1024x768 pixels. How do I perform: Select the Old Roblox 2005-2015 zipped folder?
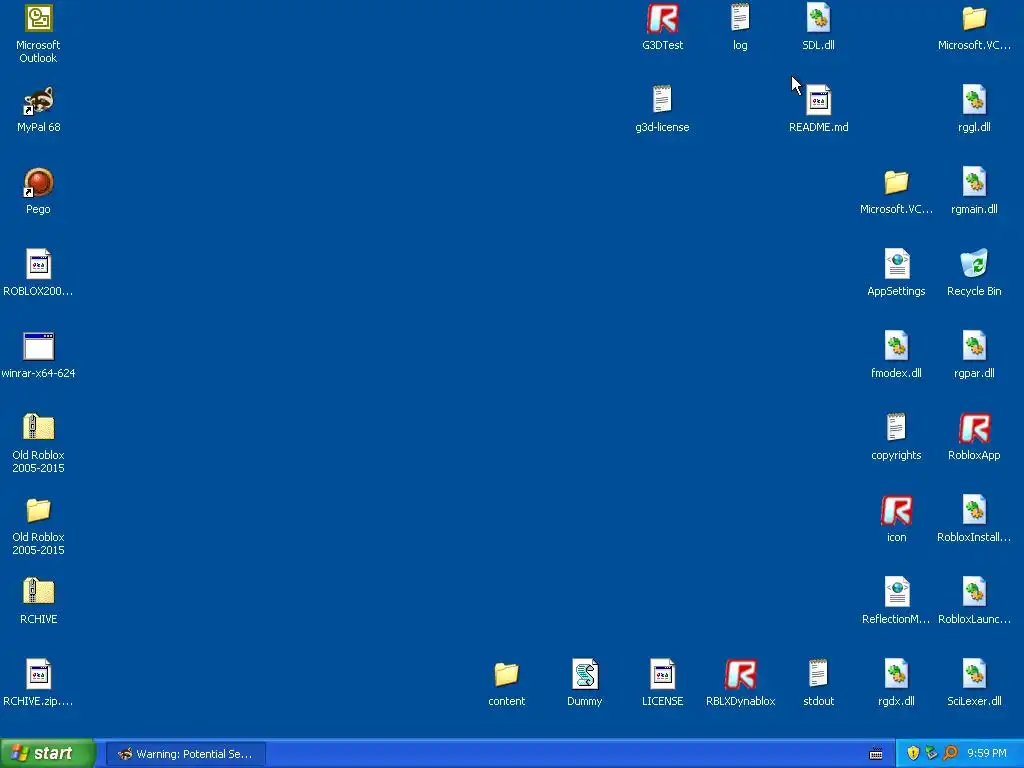39,428
